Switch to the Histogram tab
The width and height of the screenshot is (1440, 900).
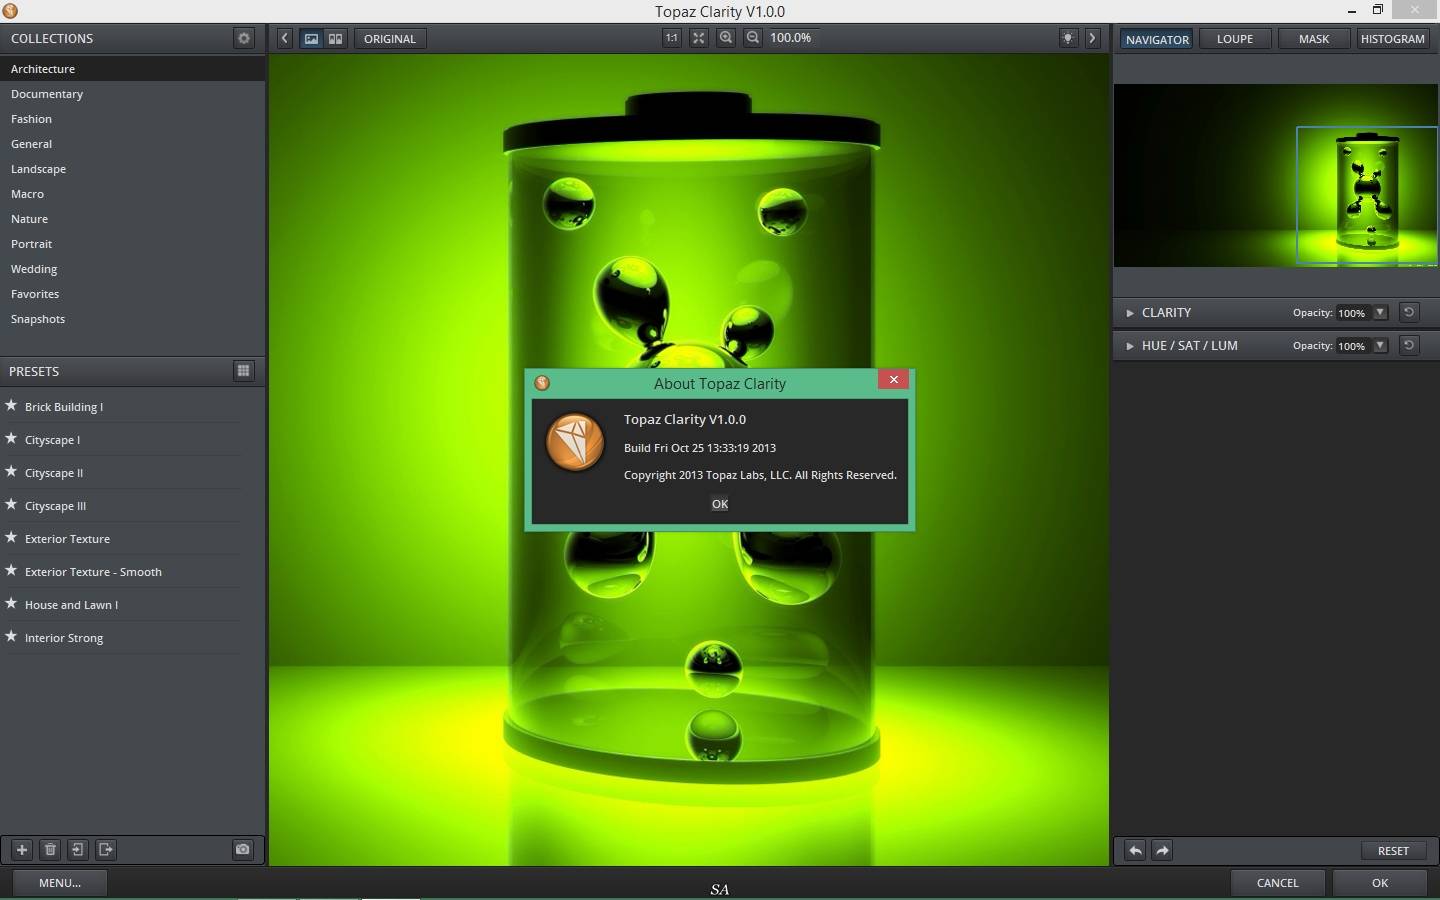tap(1392, 39)
